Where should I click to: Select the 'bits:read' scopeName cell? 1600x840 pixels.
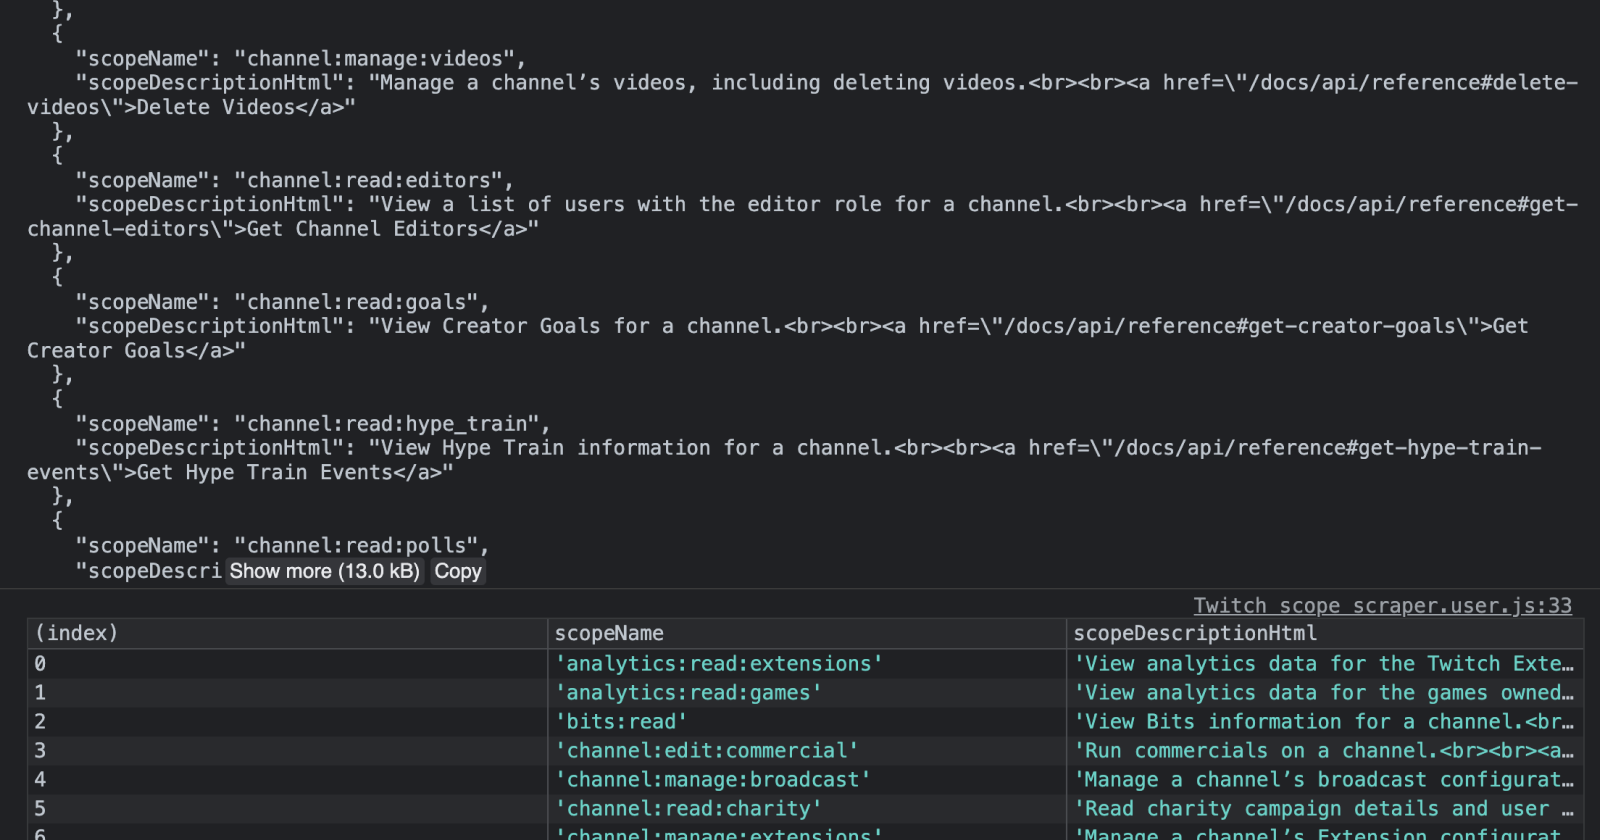(x=807, y=721)
